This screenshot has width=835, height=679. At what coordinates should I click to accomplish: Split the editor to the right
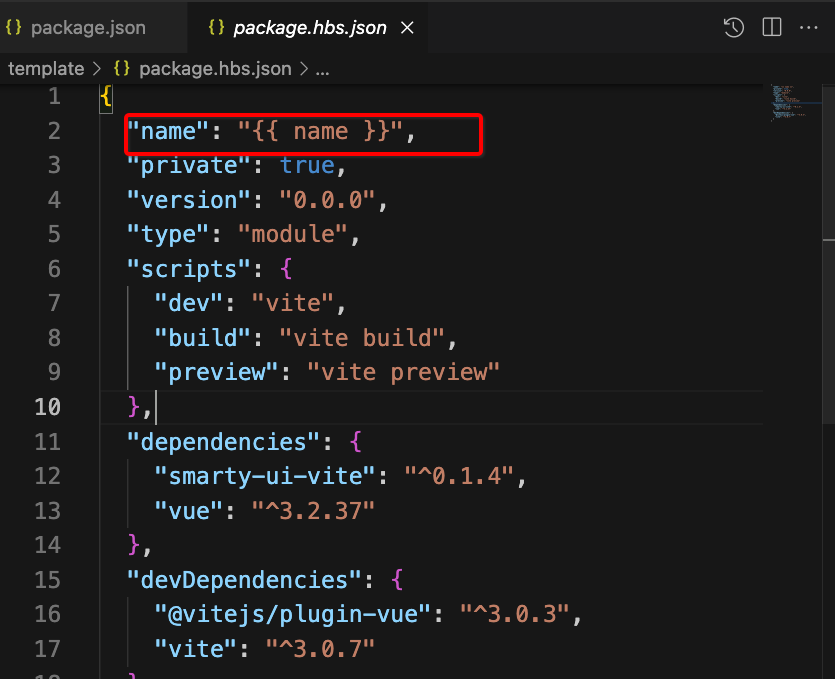[x=771, y=28]
